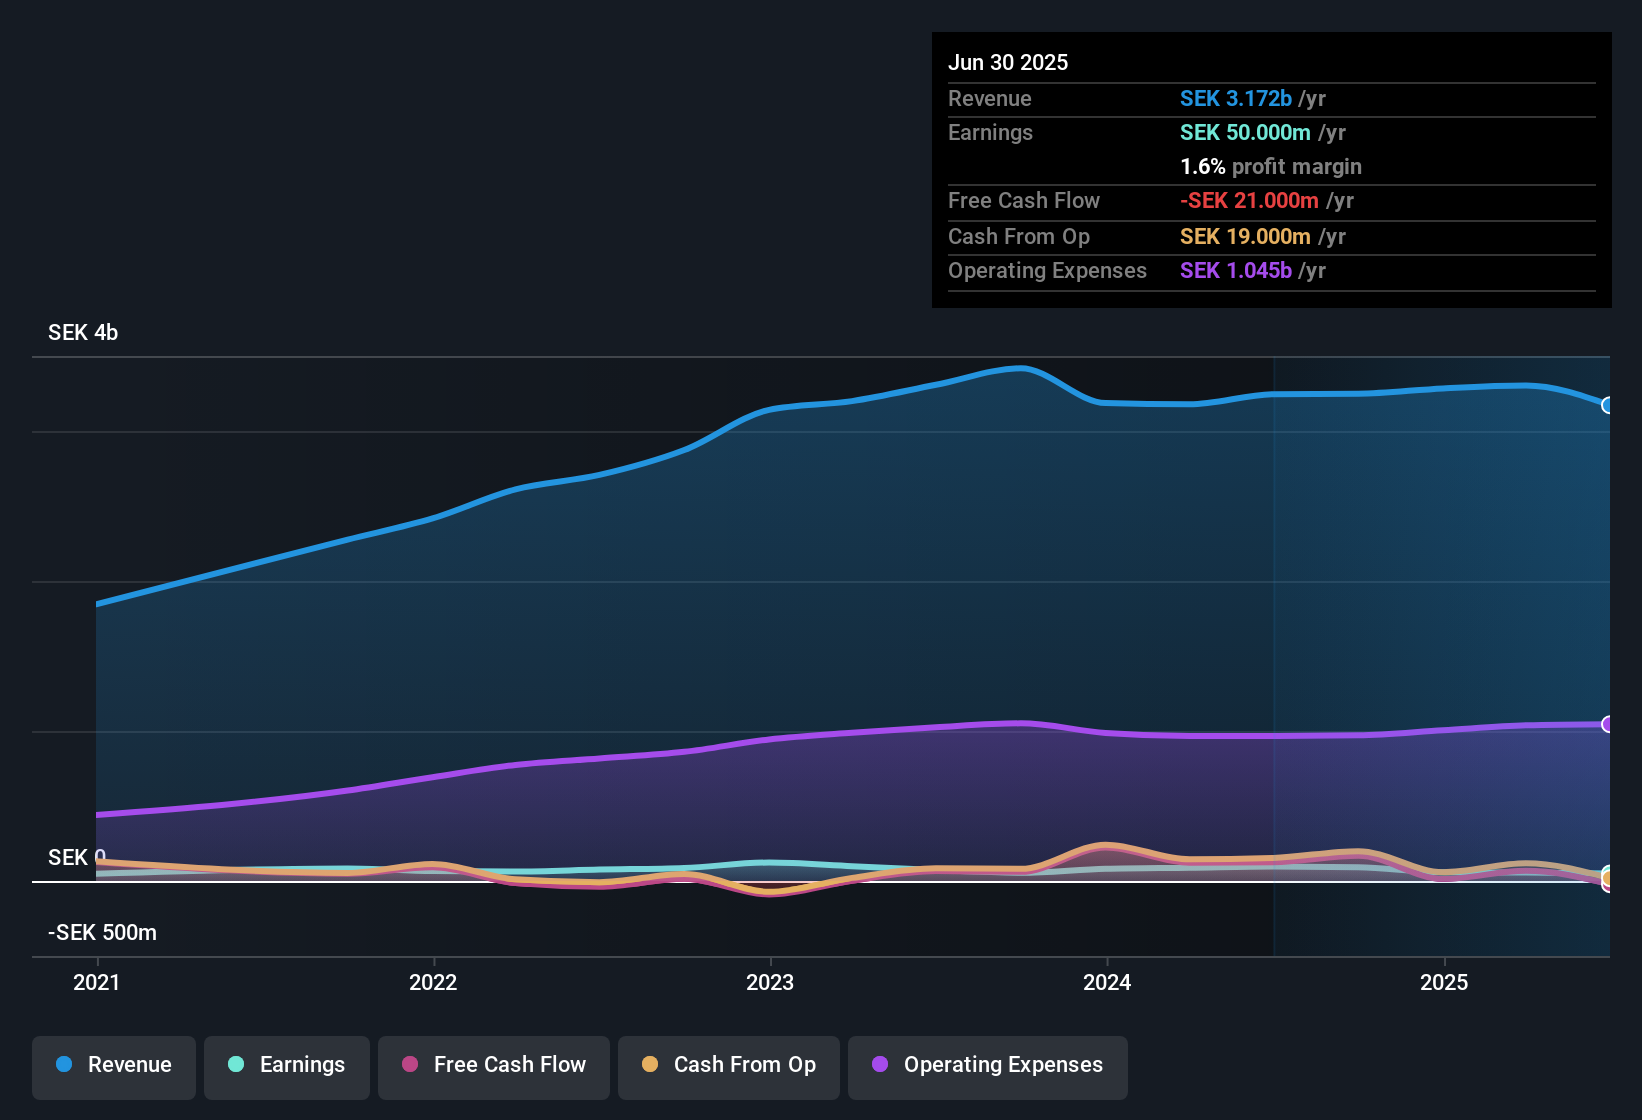Click the purple dot in Operating Expenses legend
The image size is (1642, 1120).
[x=880, y=1064]
